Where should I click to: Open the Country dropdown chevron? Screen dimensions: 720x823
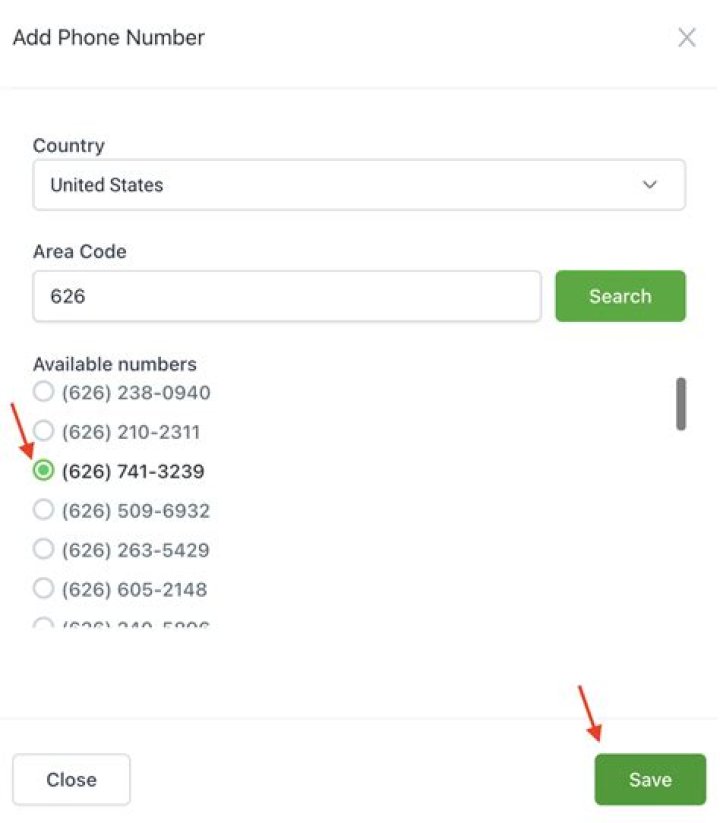pyautogui.click(x=649, y=185)
